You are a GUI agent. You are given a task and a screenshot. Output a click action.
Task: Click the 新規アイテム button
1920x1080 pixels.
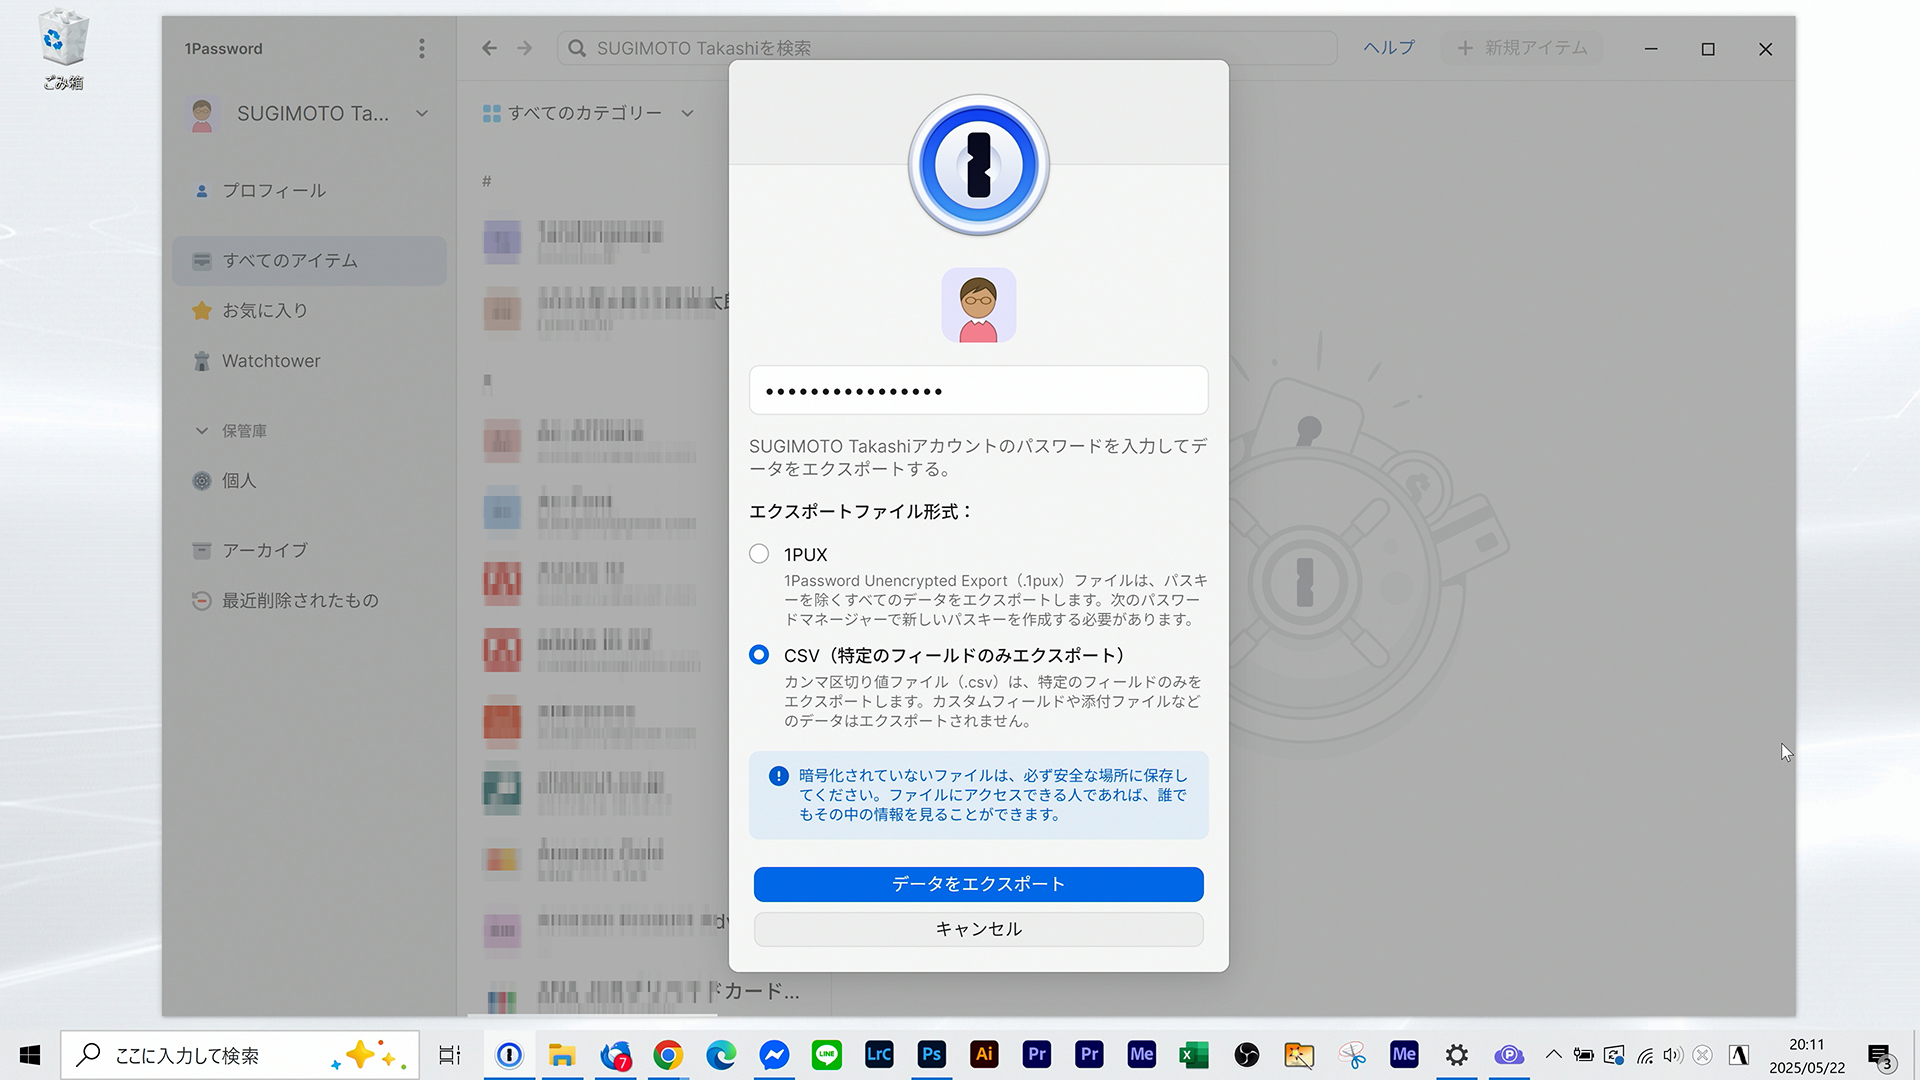point(1522,48)
